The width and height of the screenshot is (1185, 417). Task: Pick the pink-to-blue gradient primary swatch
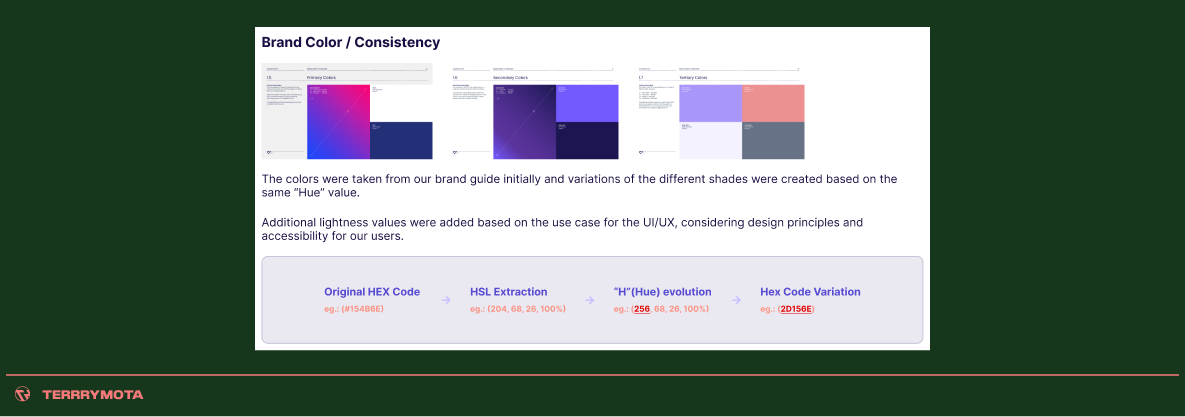tap(339, 122)
